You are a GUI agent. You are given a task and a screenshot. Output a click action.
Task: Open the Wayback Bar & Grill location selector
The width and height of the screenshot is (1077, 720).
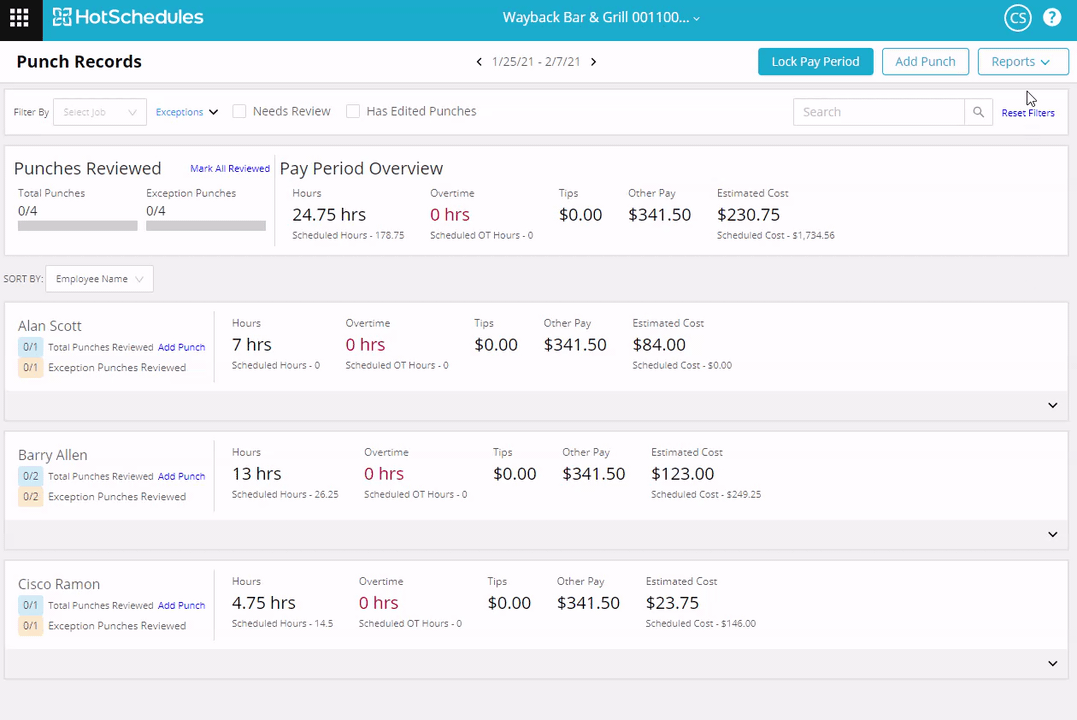point(601,18)
